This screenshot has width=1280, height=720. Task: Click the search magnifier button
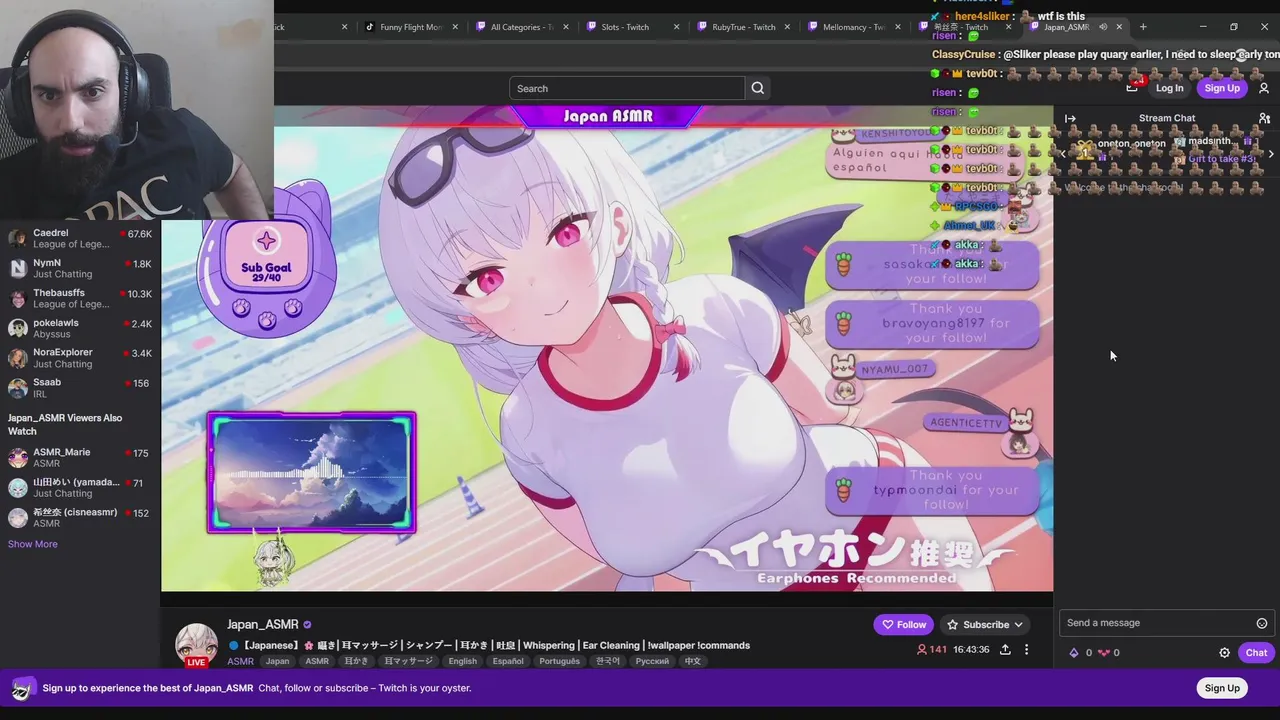pos(758,88)
